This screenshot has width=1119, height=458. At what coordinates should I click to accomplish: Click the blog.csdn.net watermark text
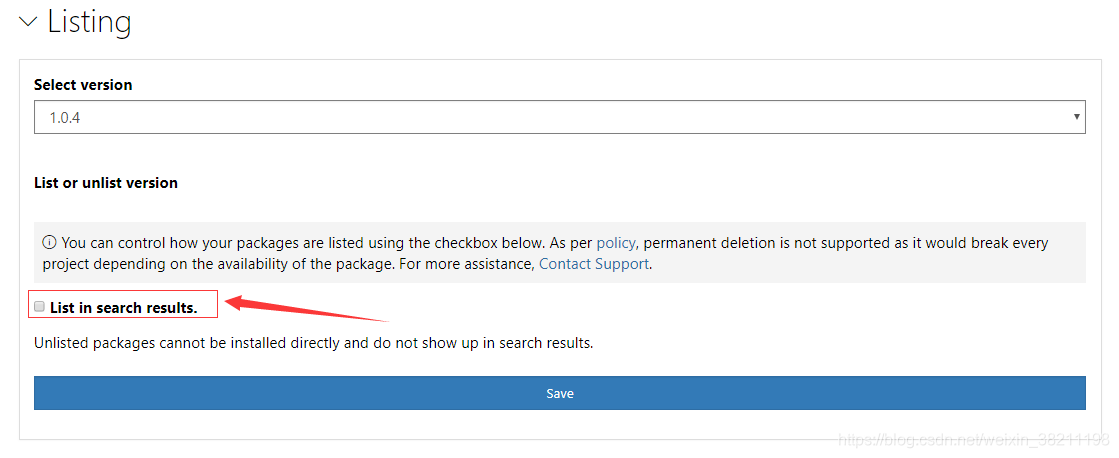pos(973,439)
